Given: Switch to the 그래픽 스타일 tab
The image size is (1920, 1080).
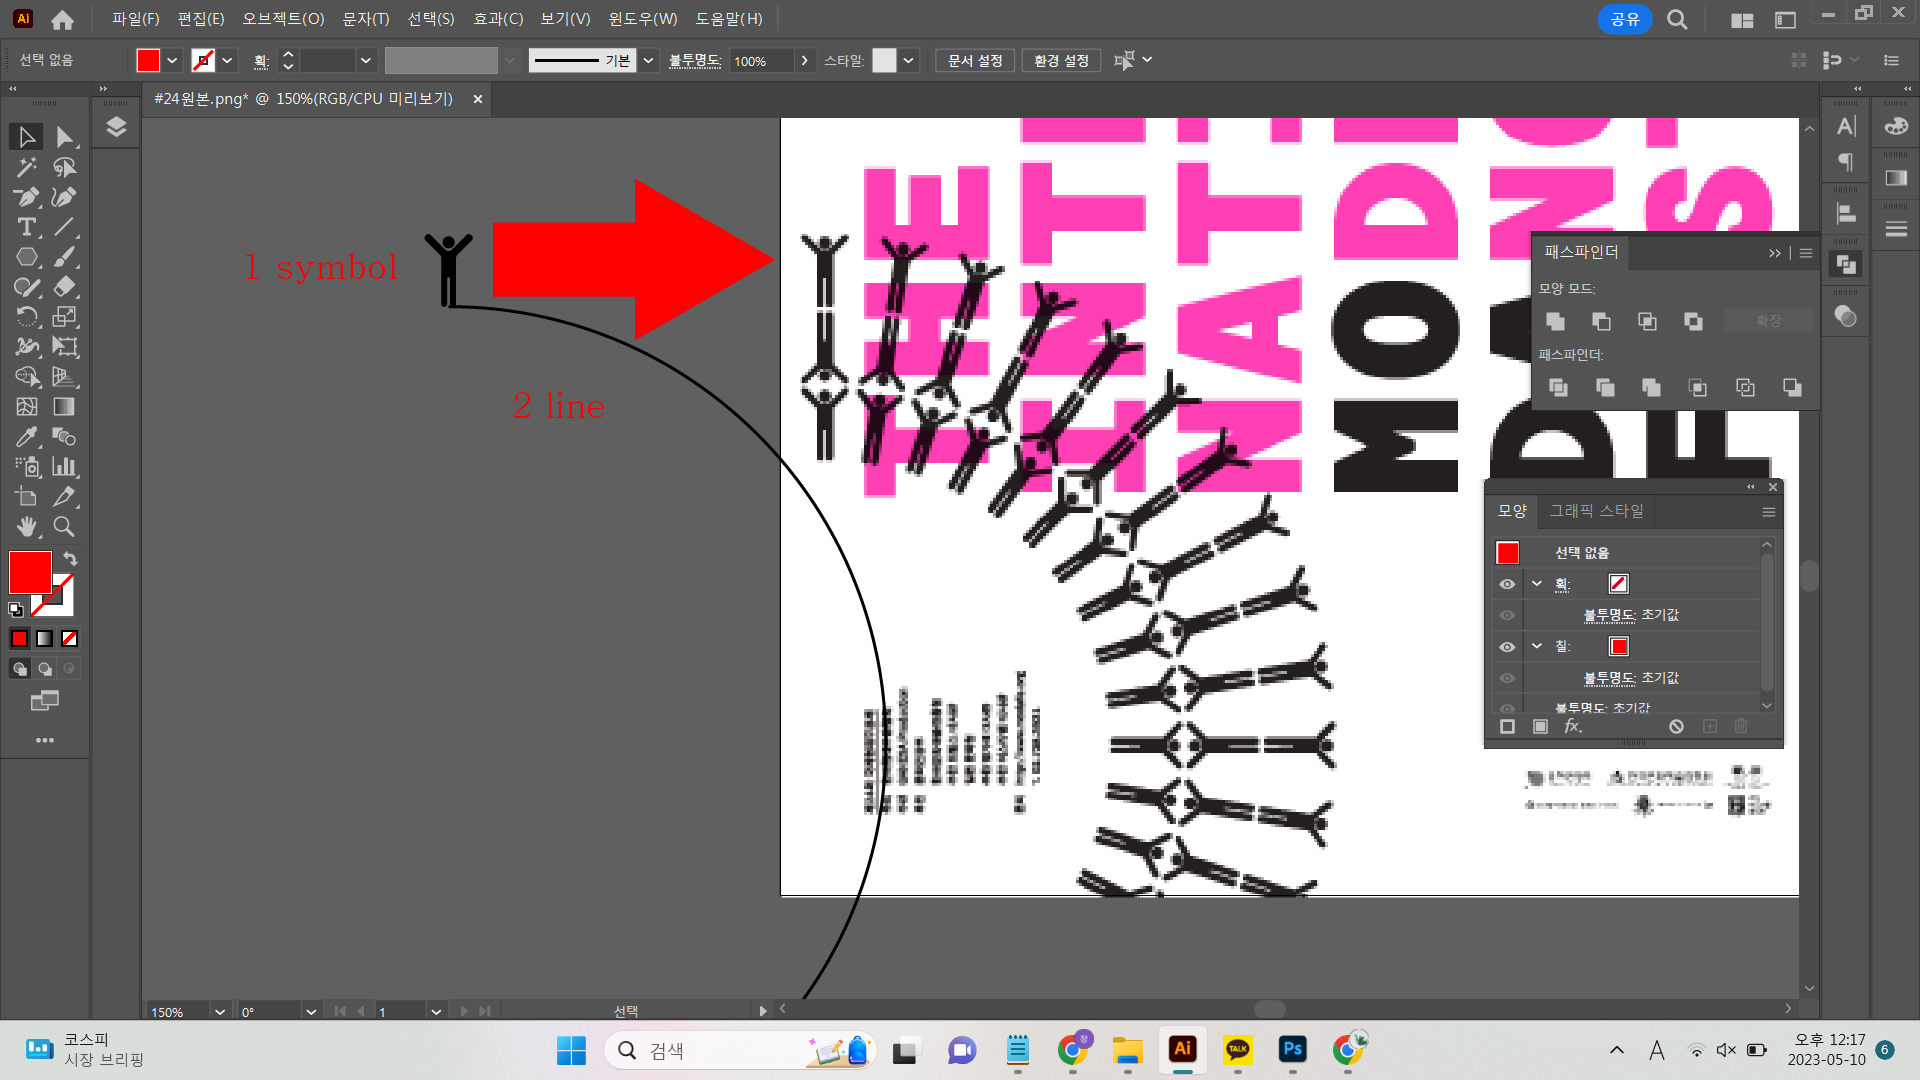Looking at the screenshot, I should pyautogui.click(x=1596, y=511).
